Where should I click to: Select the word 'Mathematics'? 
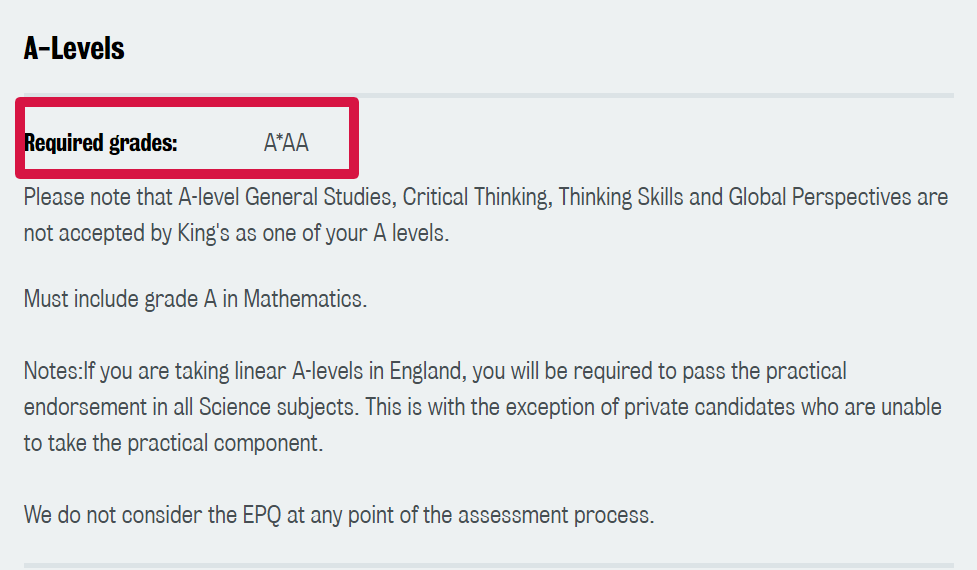point(302,299)
